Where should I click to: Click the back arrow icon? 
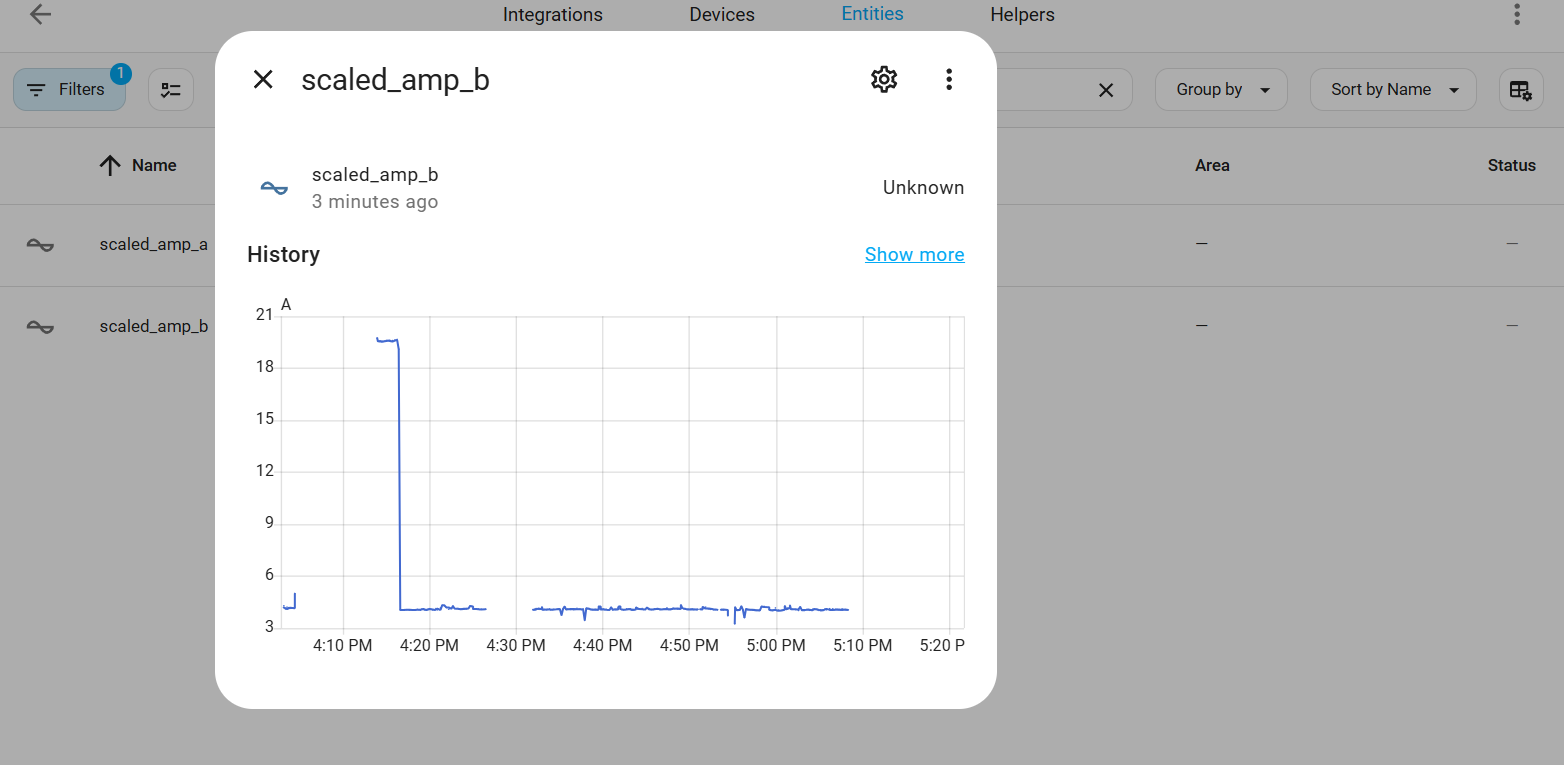click(x=40, y=15)
